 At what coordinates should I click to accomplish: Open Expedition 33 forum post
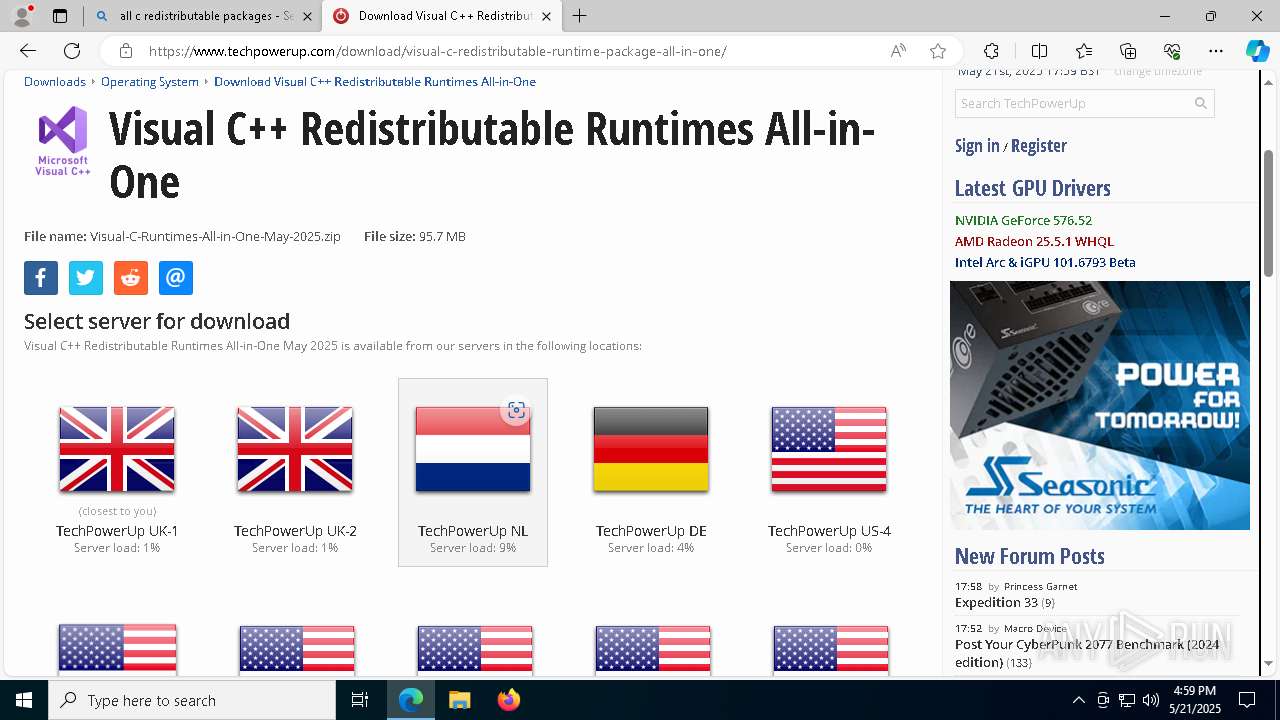tap(996, 603)
